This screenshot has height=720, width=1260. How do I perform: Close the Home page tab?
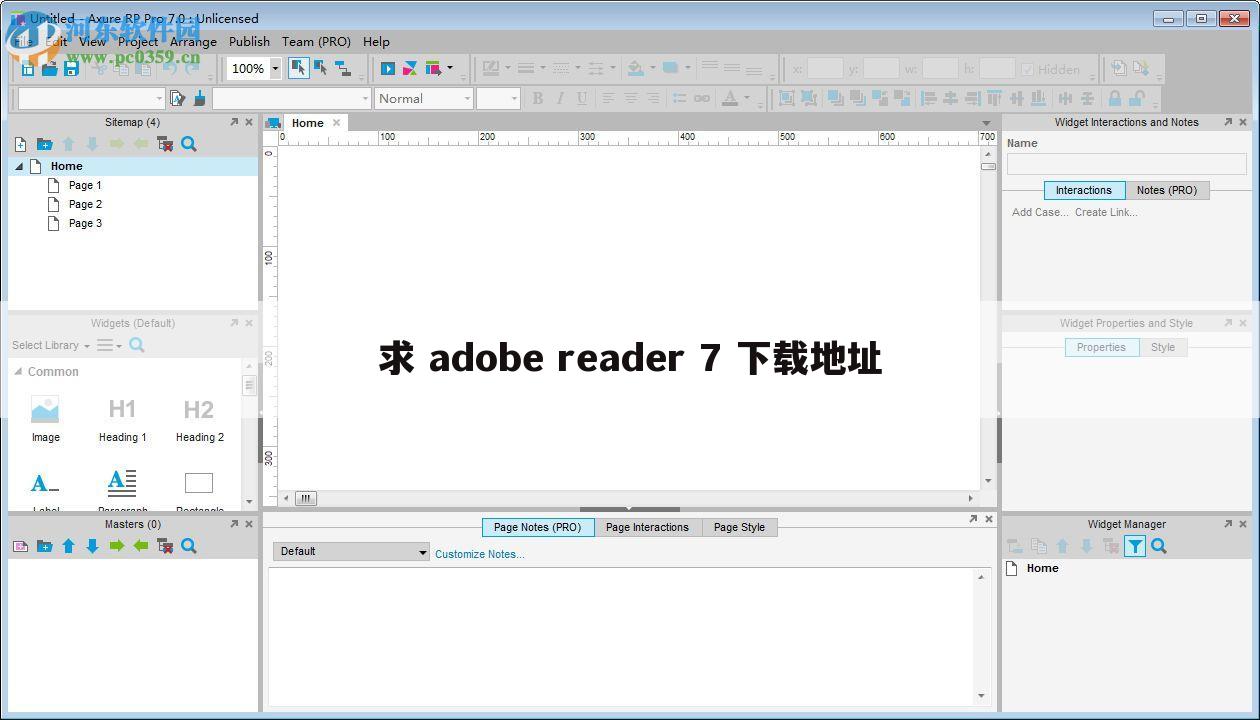(x=336, y=123)
